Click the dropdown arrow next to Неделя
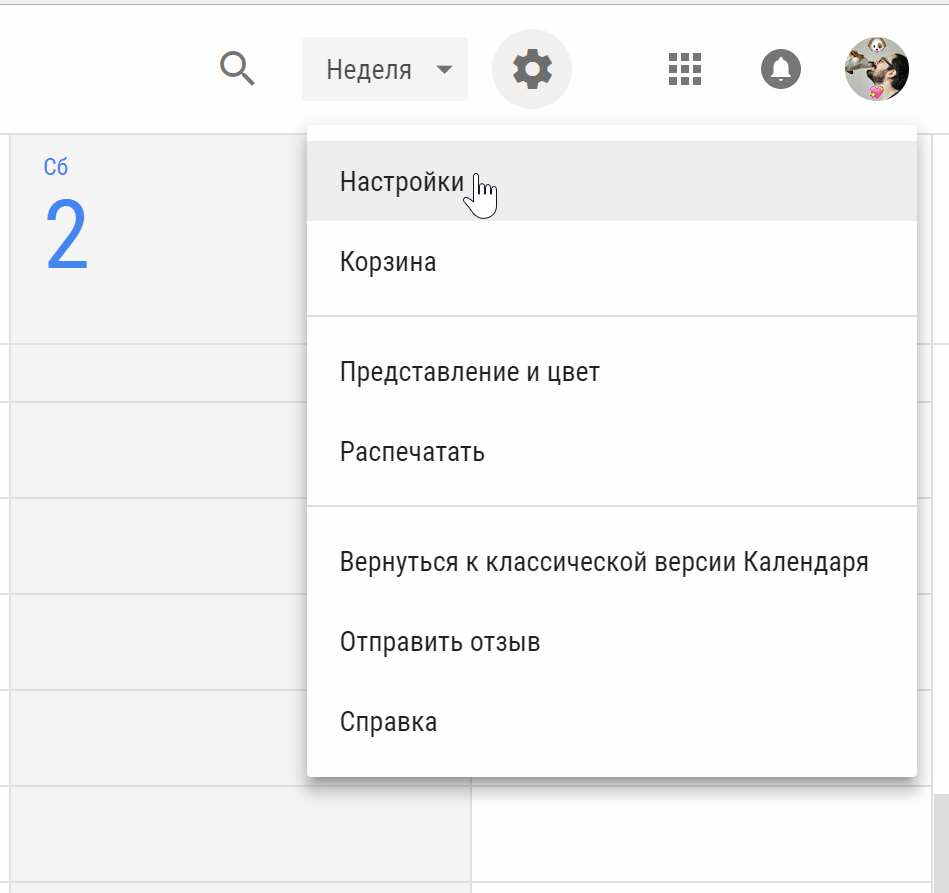Screen dimensions: 949x893 (443, 68)
